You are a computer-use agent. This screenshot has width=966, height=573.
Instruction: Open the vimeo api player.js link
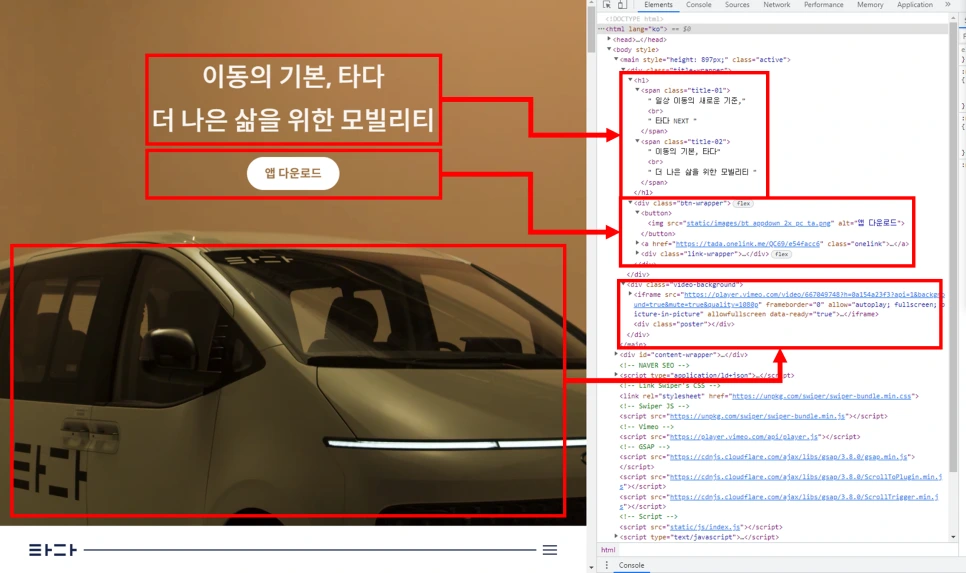click(x=744, y=437)
